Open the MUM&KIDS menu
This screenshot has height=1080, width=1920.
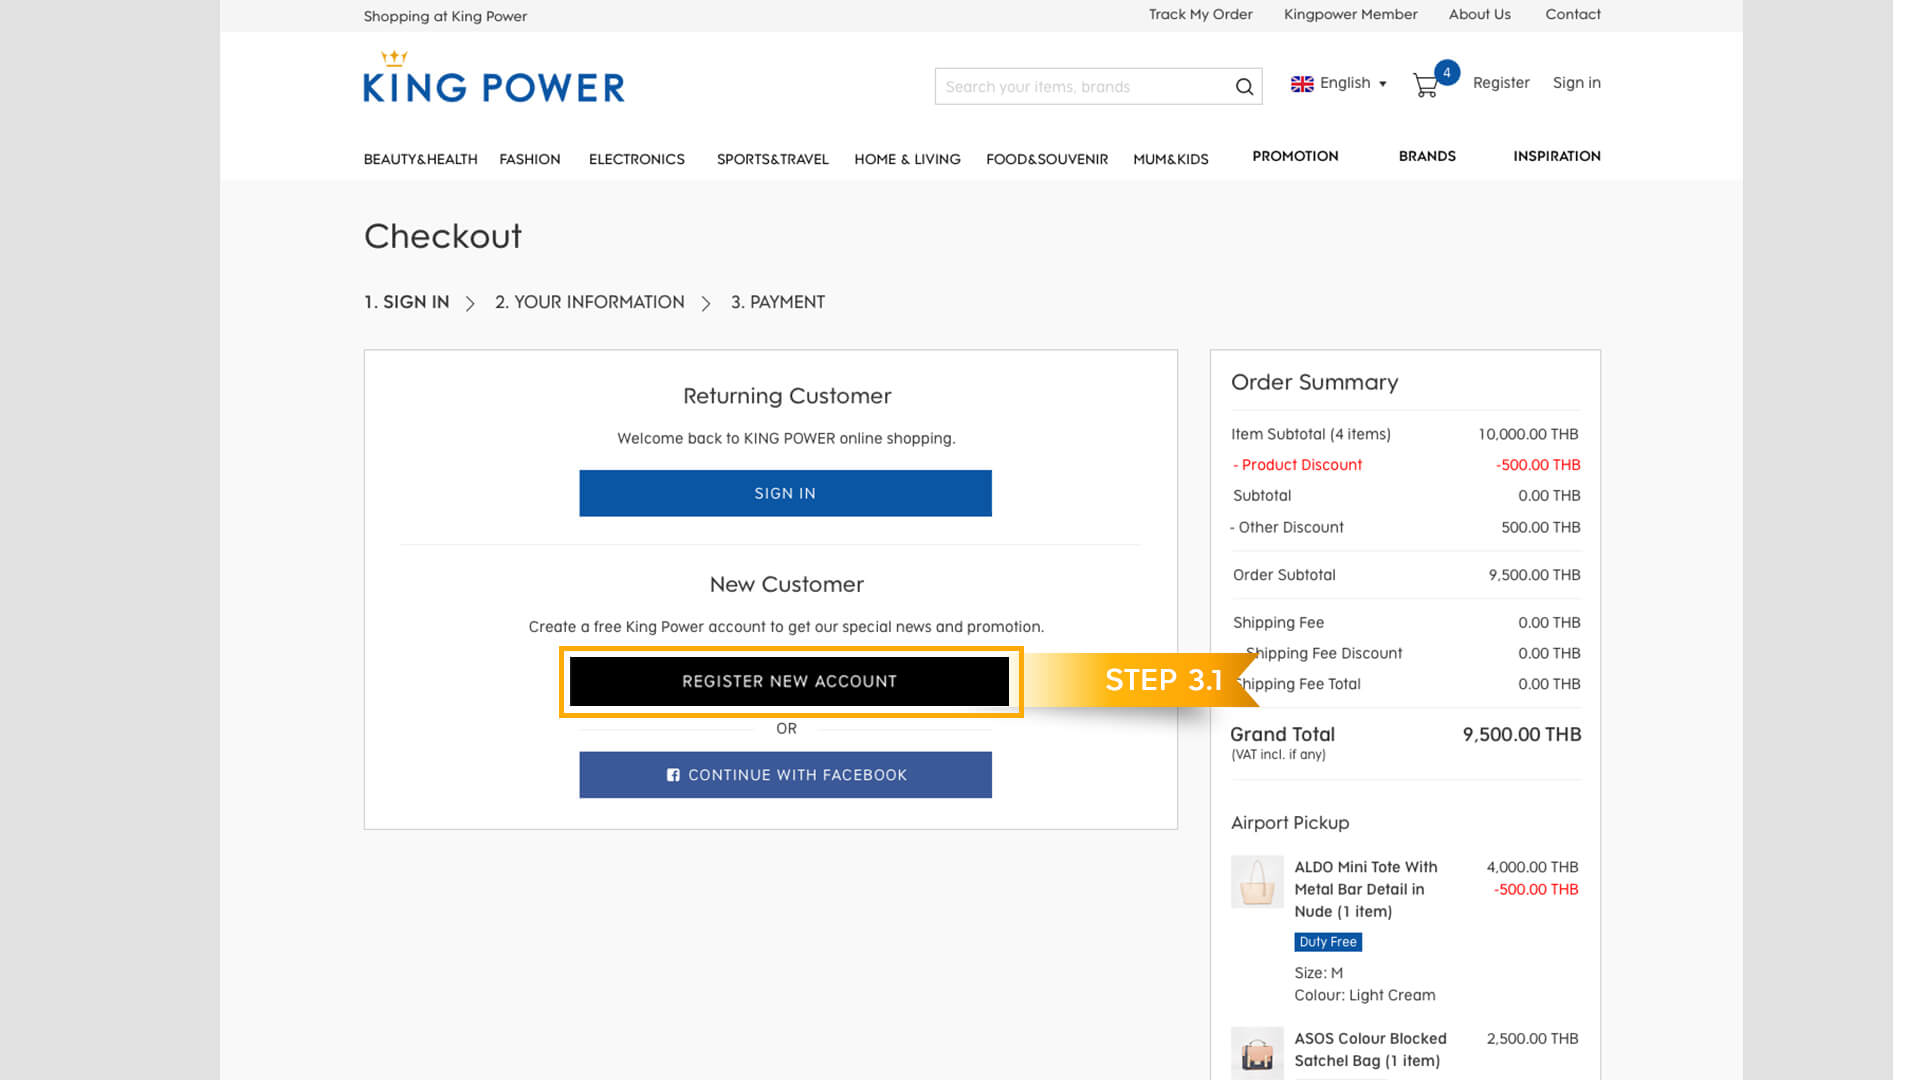1170,159
